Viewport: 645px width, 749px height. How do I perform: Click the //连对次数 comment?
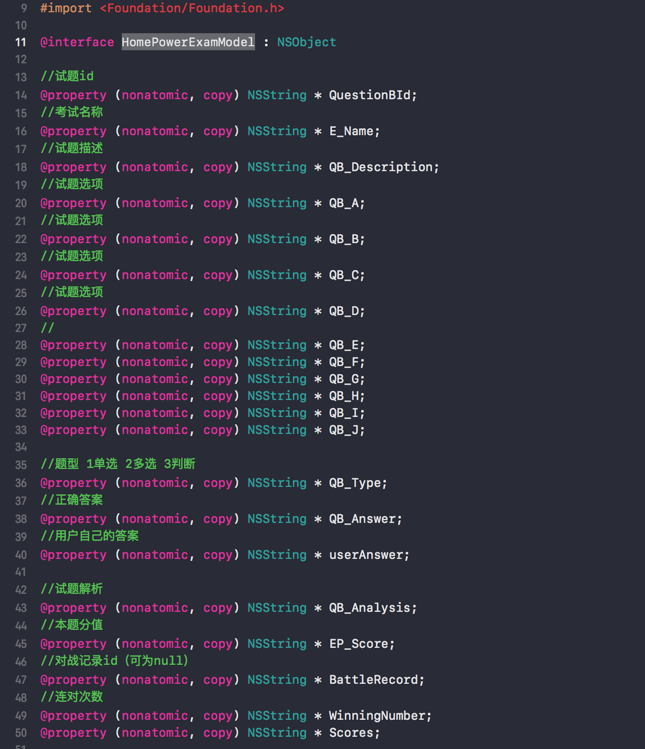[x=72, y=697]
